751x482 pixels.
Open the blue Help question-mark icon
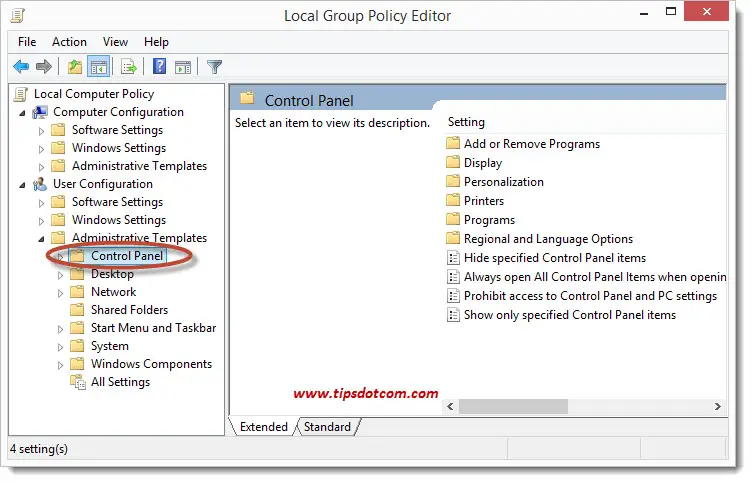159,66
